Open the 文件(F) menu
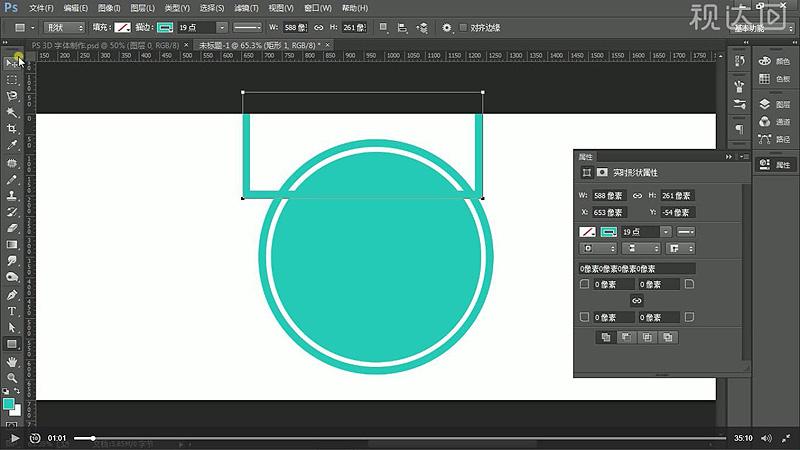Image resolution: width=800 pixels, height=450 pixels. point(41,8)
